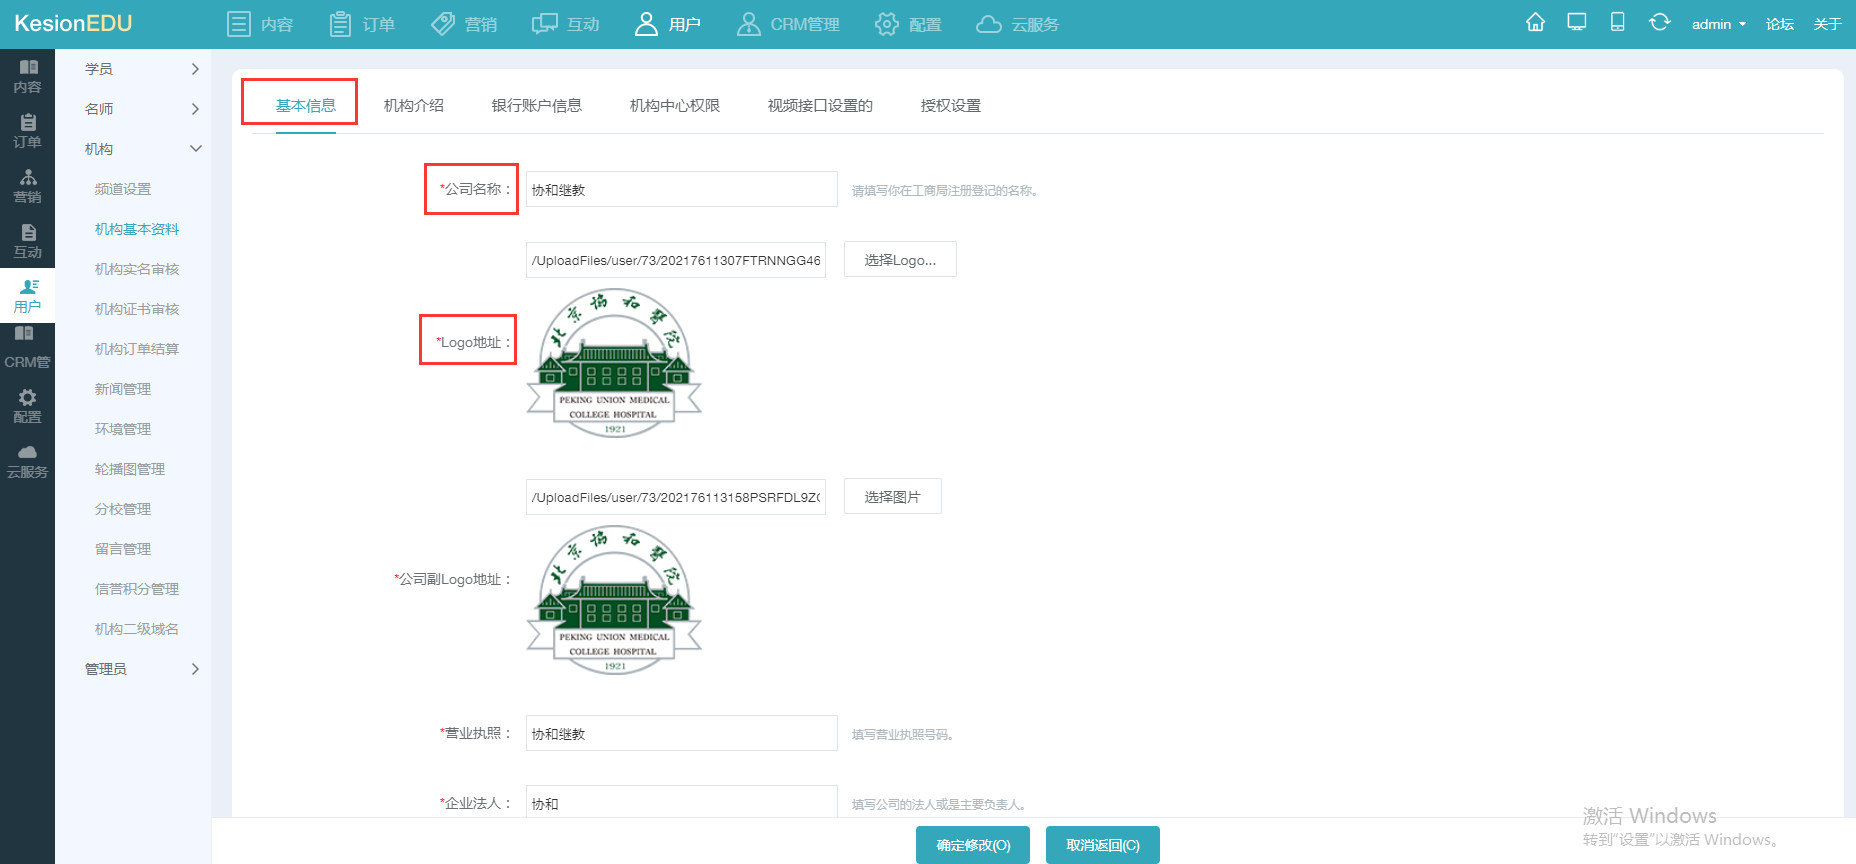This screenshot has width=1856, height=864.
Task: Click the home icon in top bar
Action: pos(1535,23)
